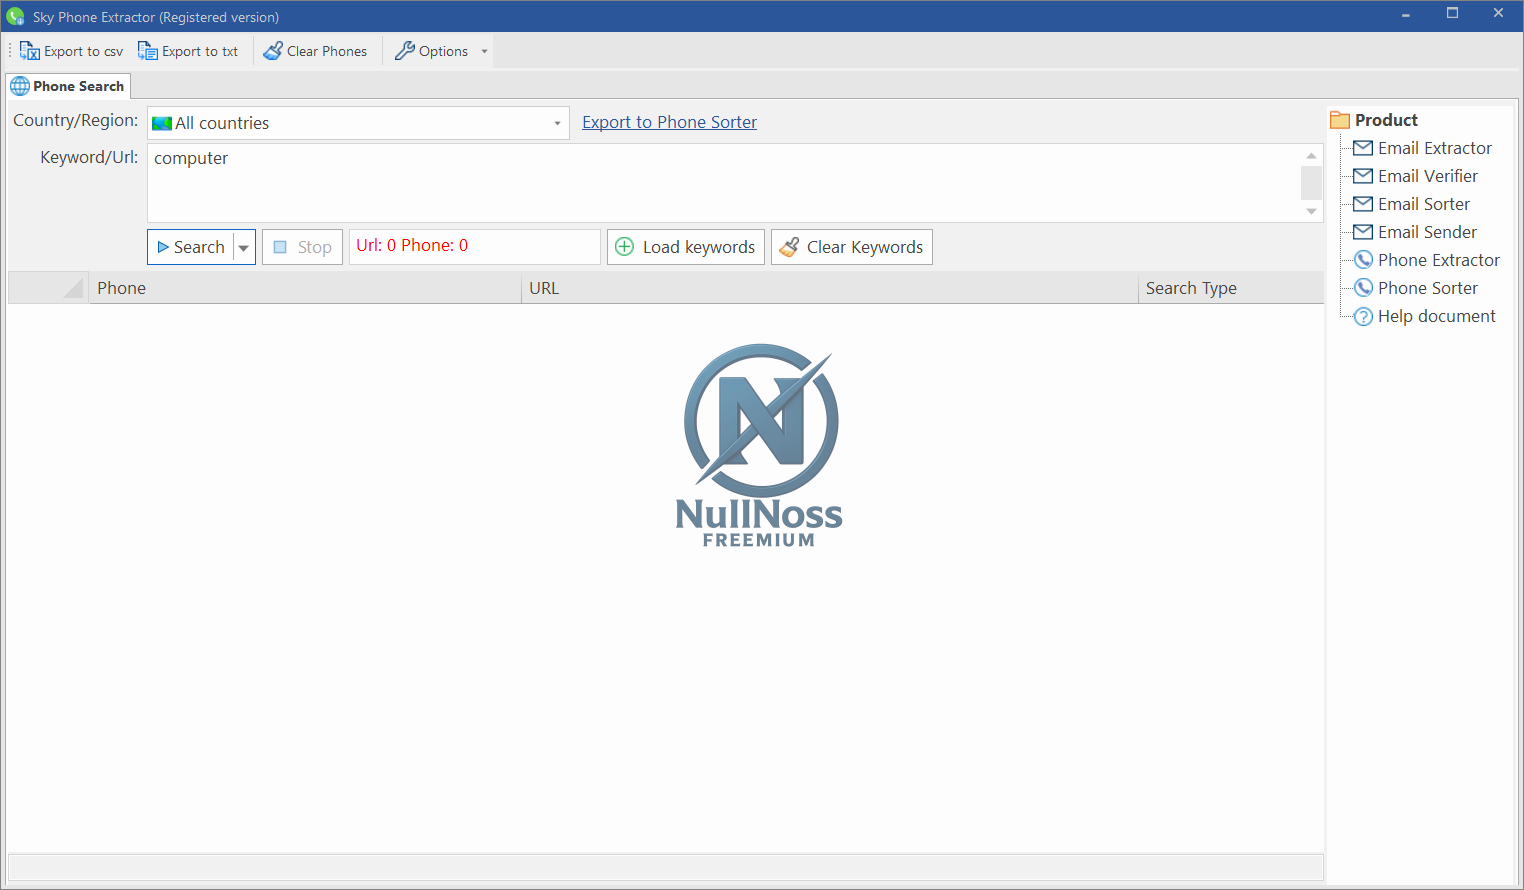Expand the Options toolbar dropdown arrow
Viewport: 1524px width, 890px height.
coord(485,51)
